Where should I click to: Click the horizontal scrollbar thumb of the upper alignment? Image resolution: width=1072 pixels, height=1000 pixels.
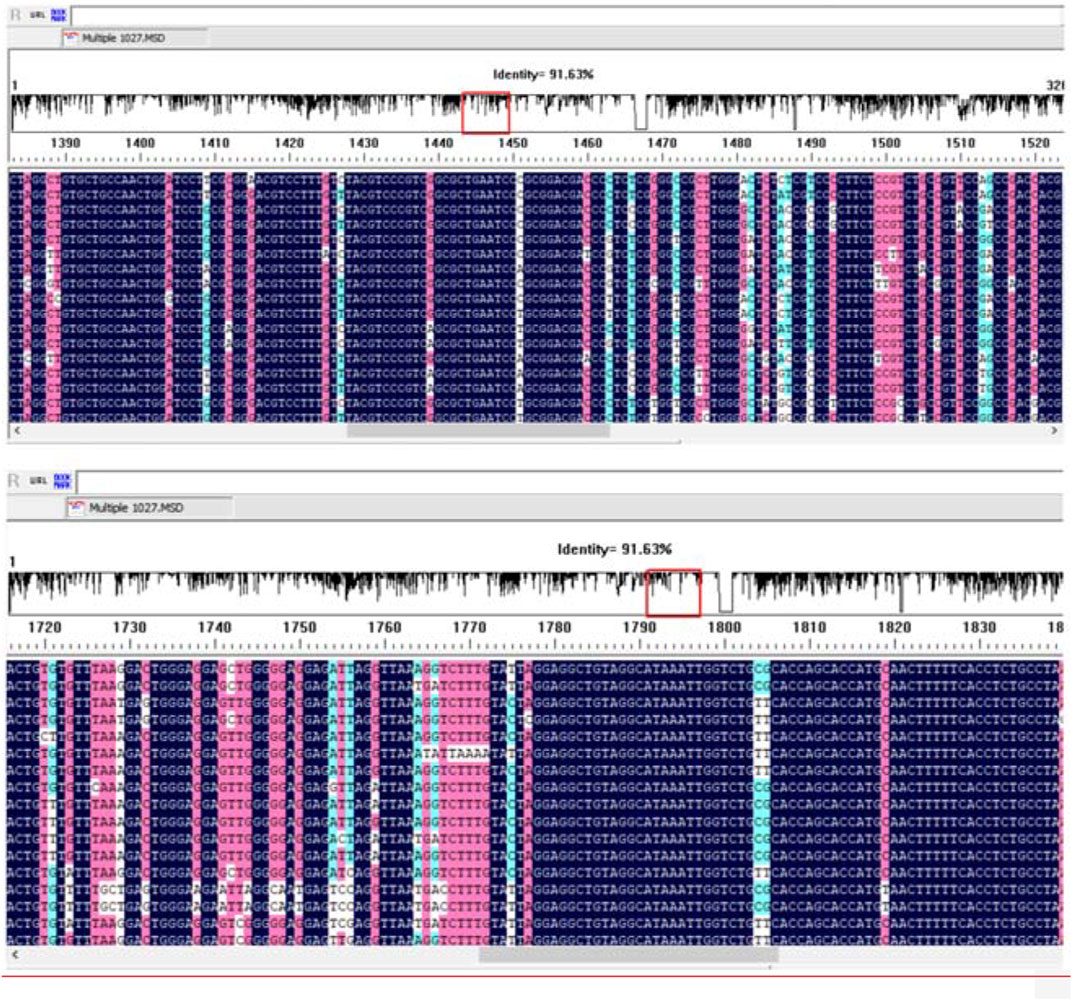point(478,431)
